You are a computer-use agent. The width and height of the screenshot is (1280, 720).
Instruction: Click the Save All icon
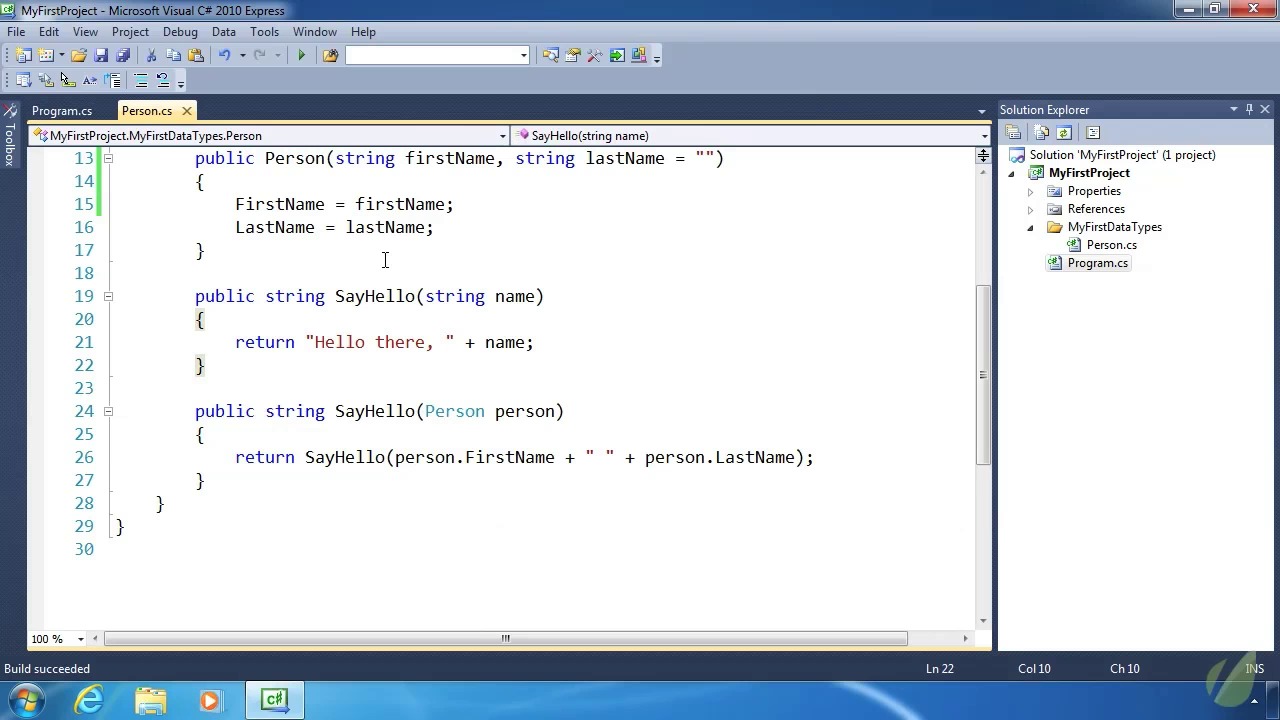[x=123, y=56]
